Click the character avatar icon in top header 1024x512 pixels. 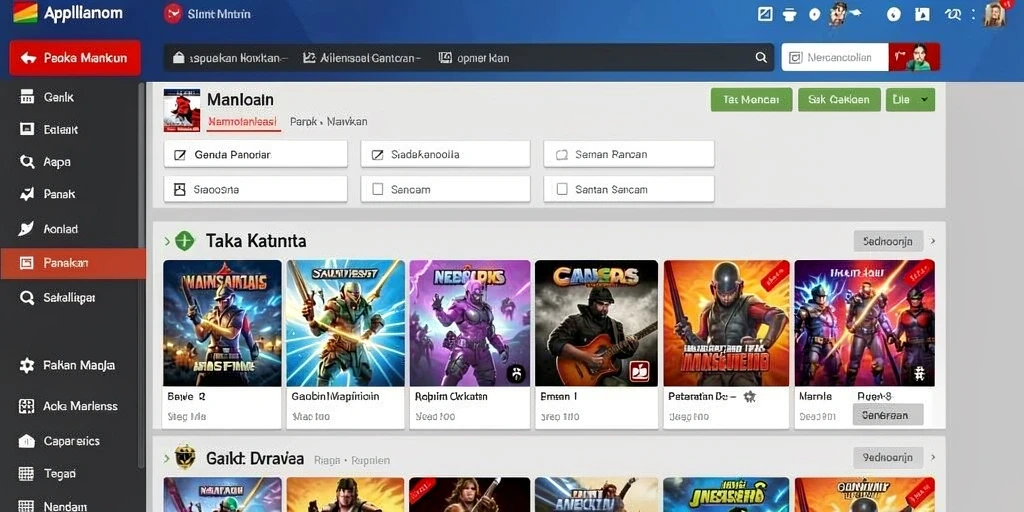coord(839,14)
